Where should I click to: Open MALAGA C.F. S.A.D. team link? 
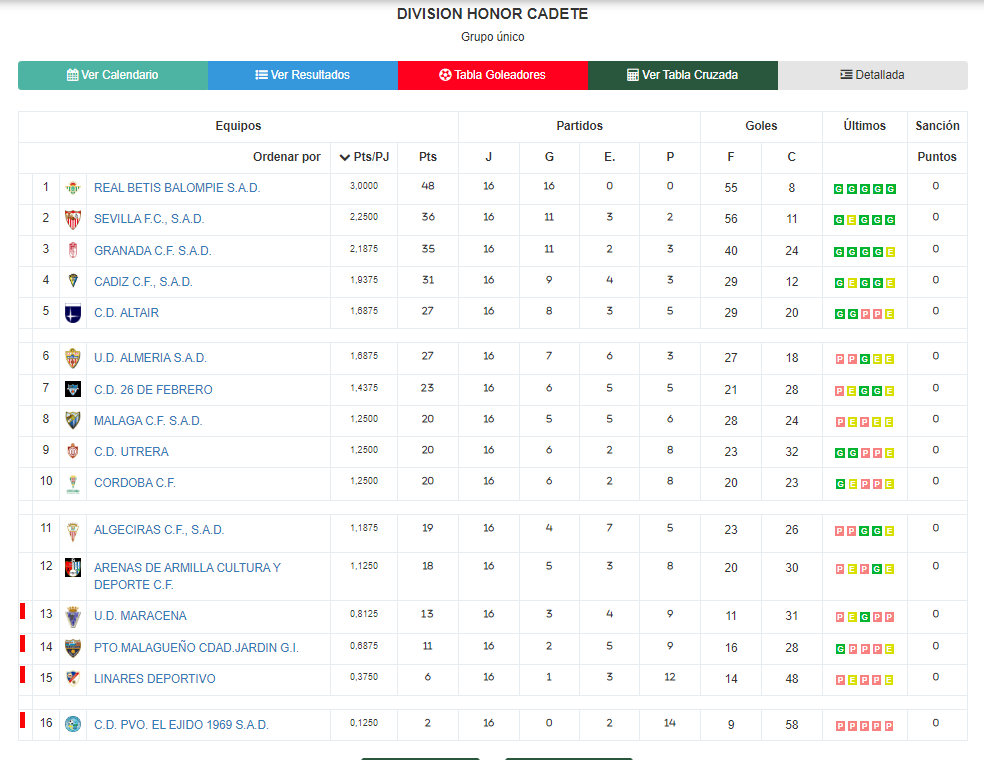point(148,420)
